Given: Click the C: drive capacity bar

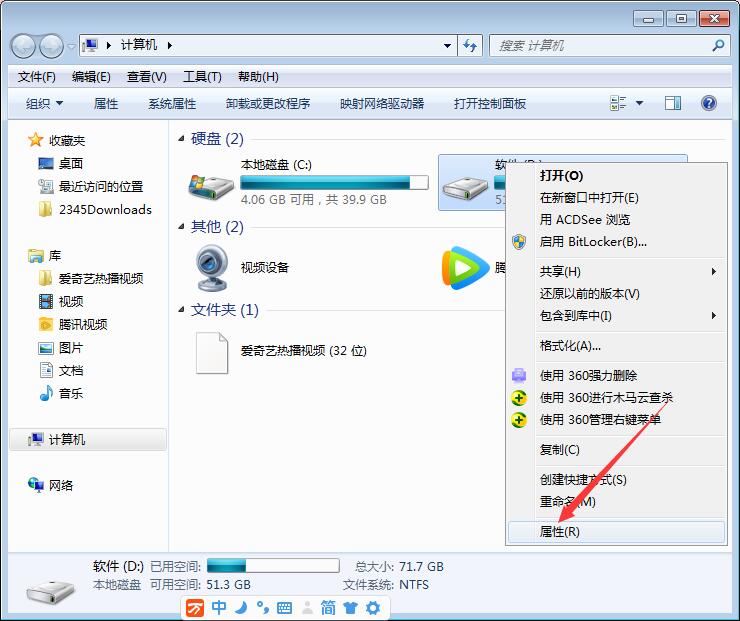Looking at the screenshot, I should pyautogui.click(x=334, y=183).
